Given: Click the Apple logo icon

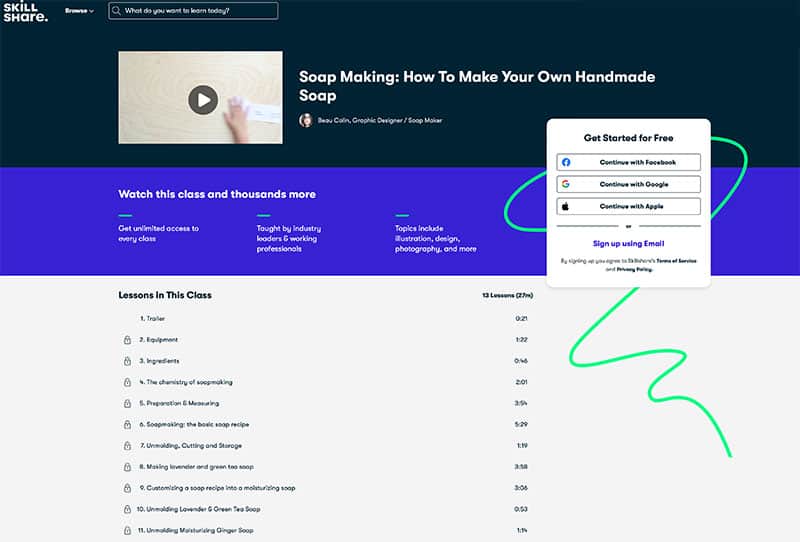Looking at the screenshot, I should (565, 206).
